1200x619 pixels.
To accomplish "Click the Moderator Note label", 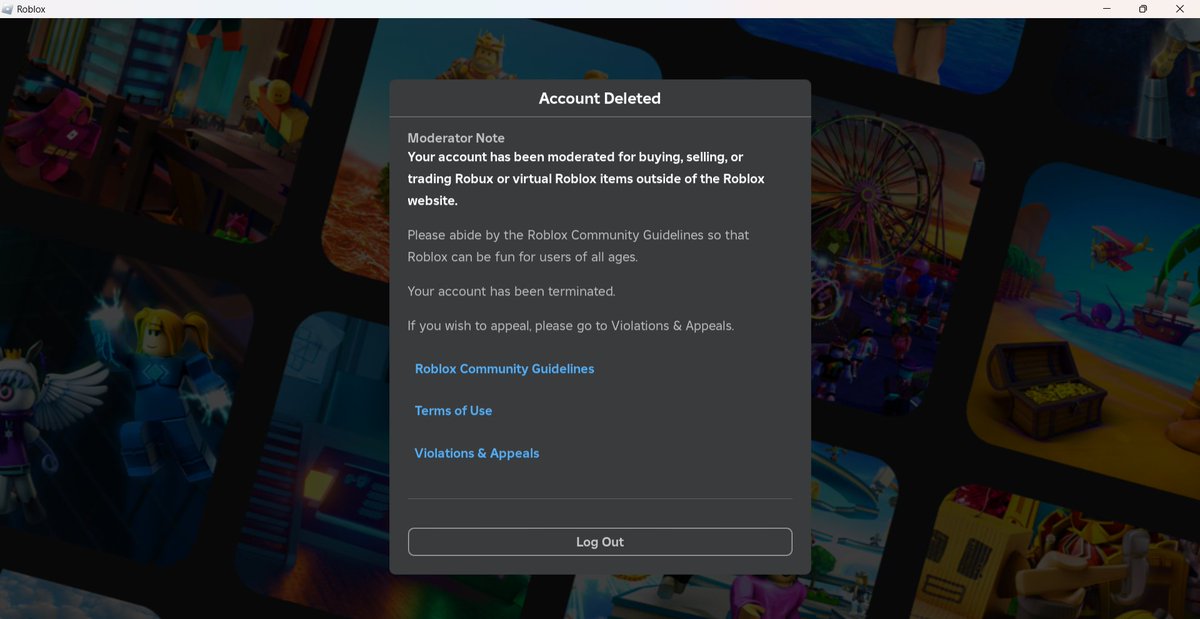I will (x=456, y=138).
